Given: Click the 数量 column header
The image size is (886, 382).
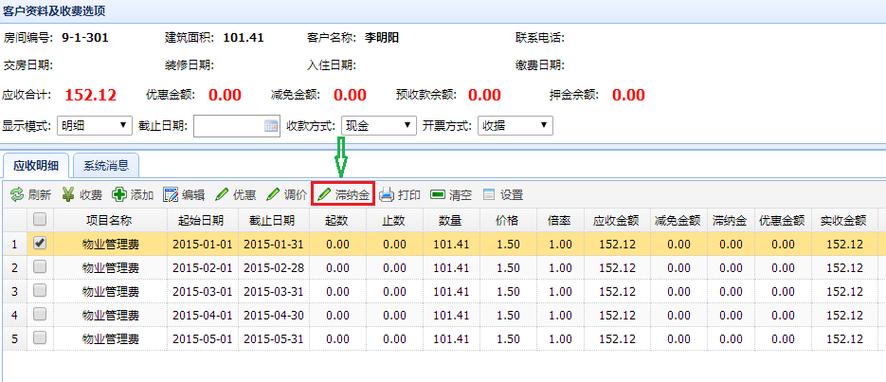Looking at the screenshot, I should click(x=450, y=220).
